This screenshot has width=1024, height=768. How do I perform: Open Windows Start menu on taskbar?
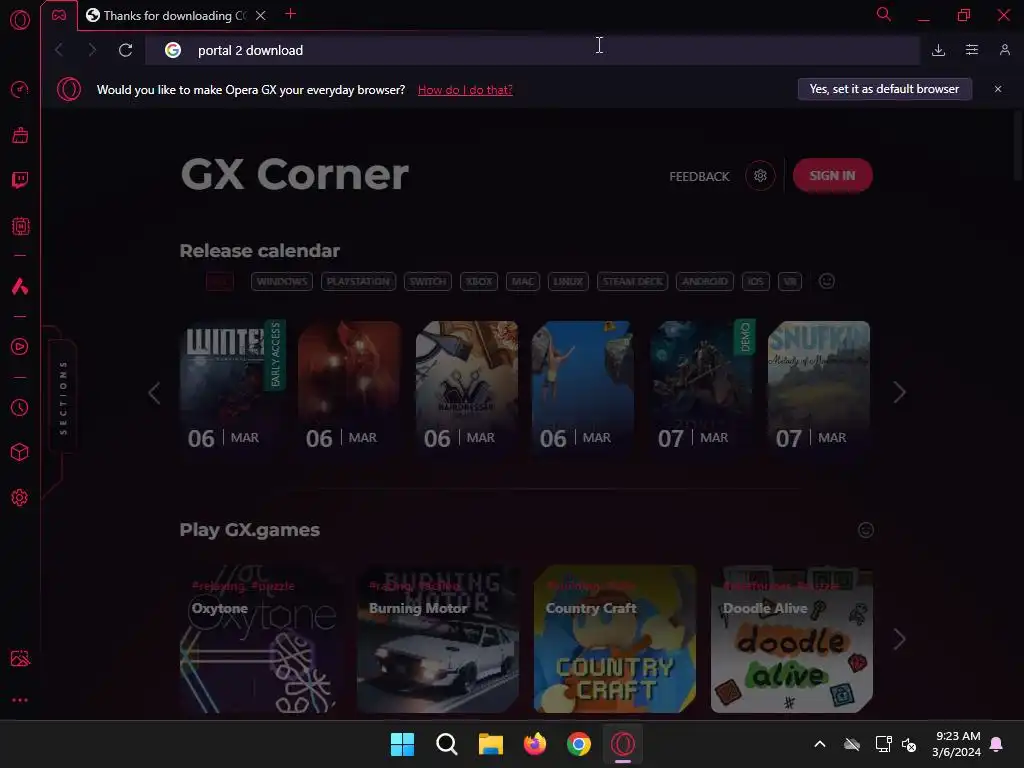(x=402, y=744)
